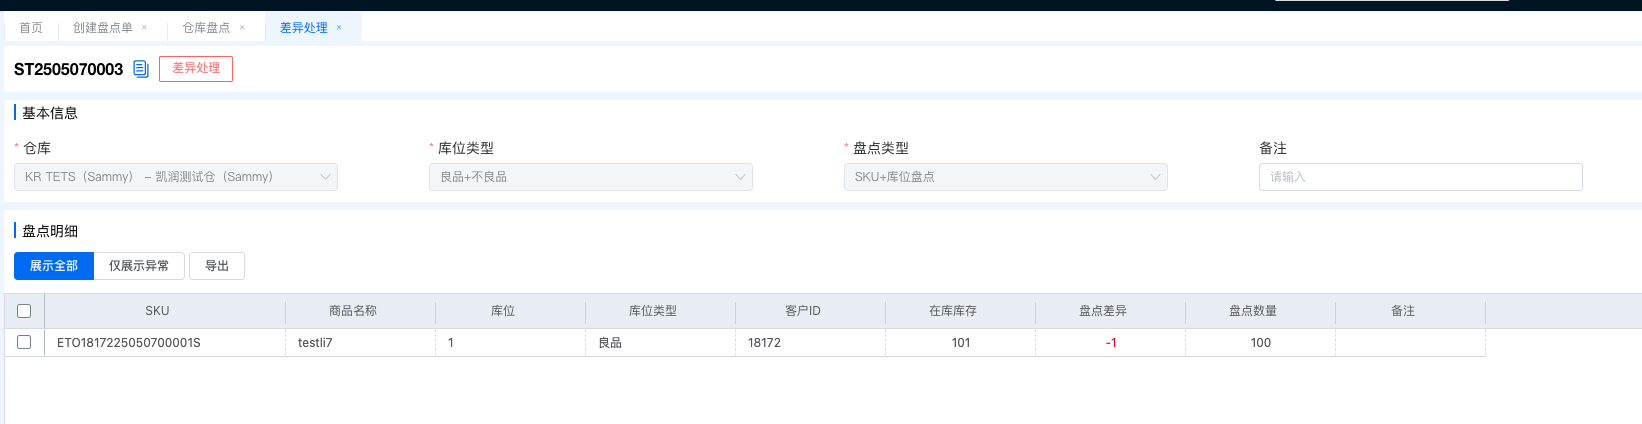Switch to the 首页 tab
This screenshot has height=424, width=1642.
pos(31,28)
